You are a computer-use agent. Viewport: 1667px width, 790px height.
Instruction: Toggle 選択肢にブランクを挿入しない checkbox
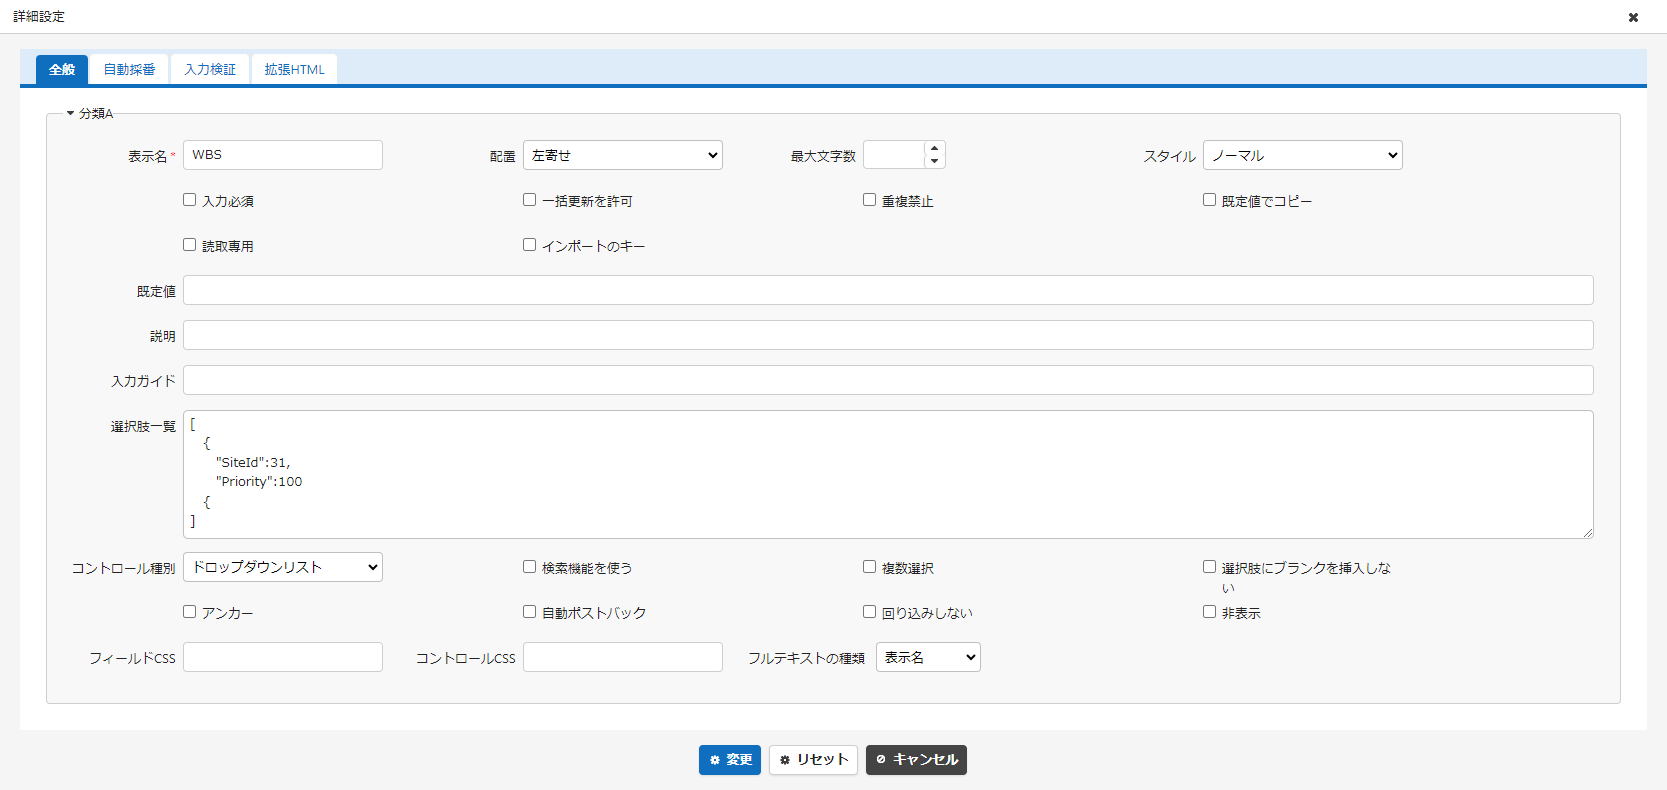1209,567
